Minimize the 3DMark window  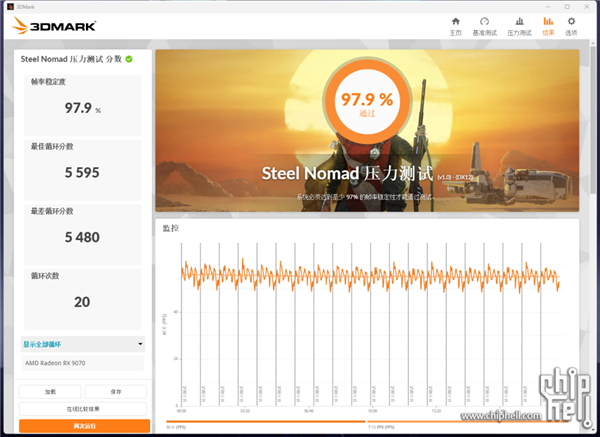tap(548, 7)
